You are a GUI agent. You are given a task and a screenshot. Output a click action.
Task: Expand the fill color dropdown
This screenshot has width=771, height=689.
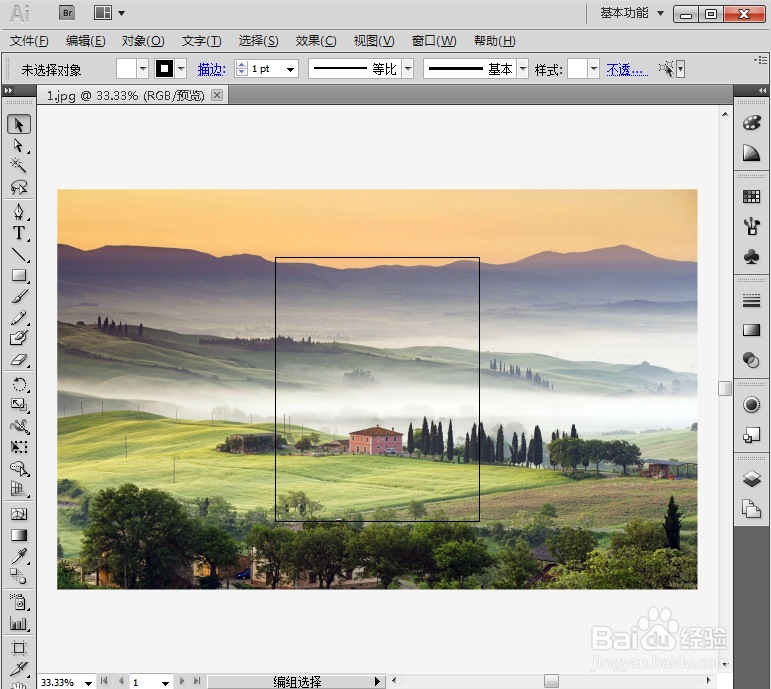coord(143,69)
